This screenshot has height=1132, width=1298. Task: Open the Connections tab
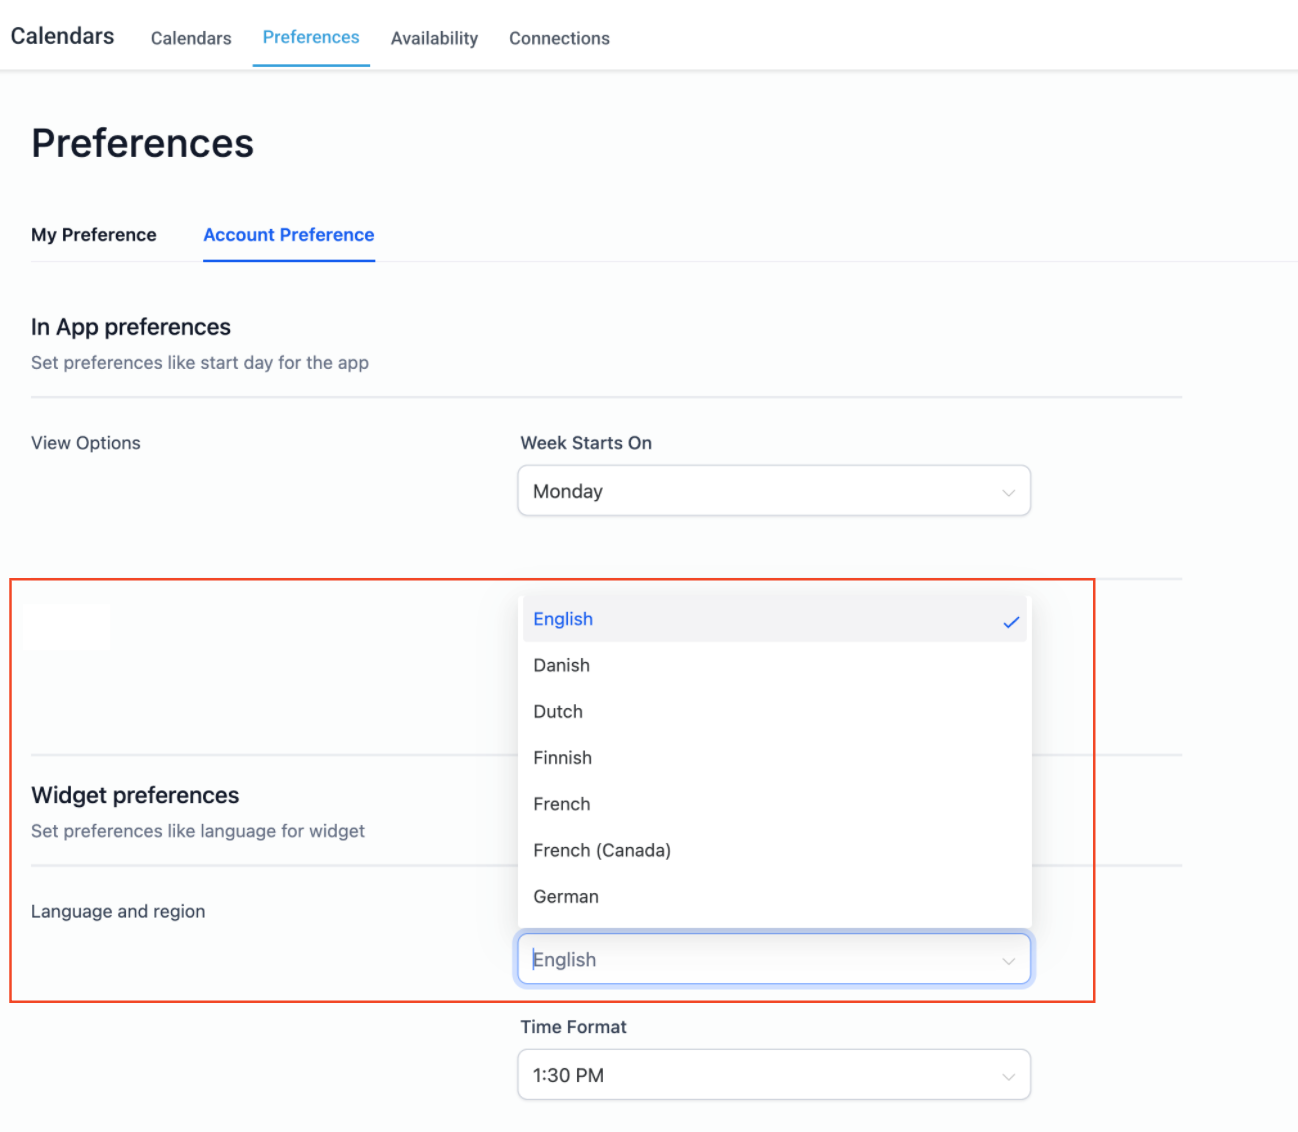[559, 38]
